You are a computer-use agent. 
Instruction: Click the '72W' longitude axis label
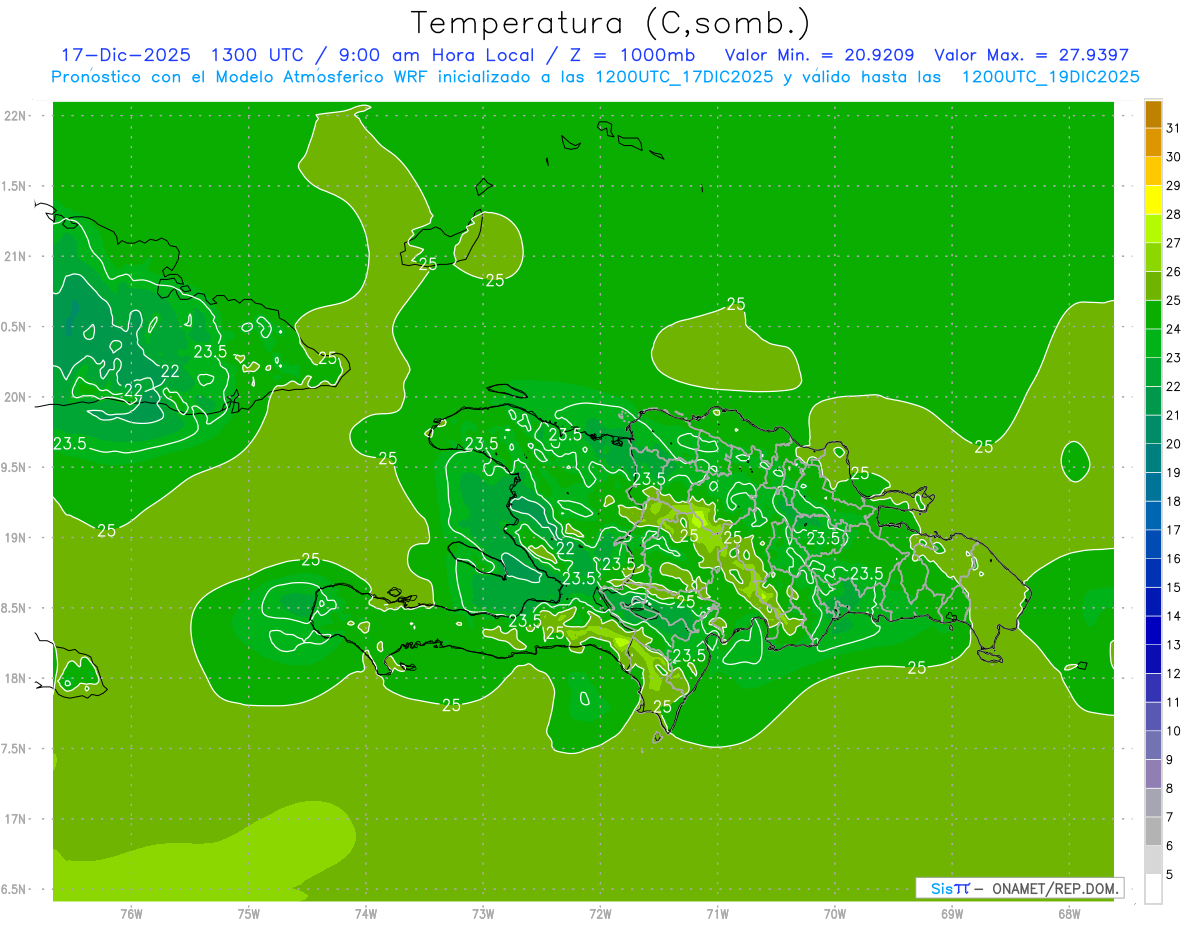click(x=600, y=913)
